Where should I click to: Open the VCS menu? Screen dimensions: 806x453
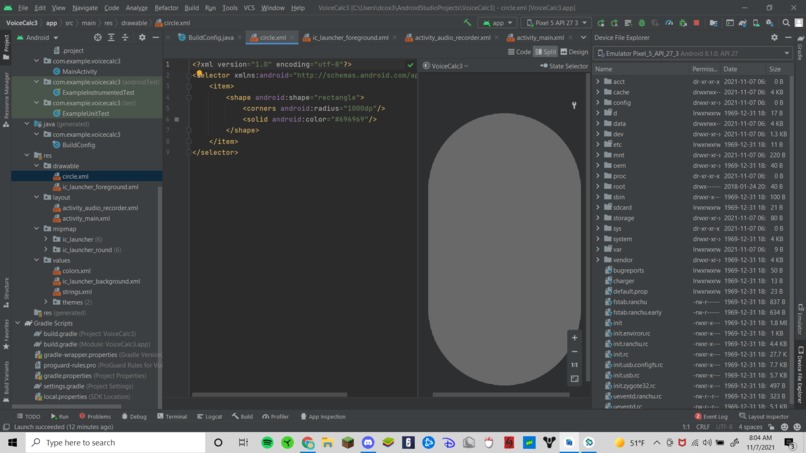click(249, 8)
